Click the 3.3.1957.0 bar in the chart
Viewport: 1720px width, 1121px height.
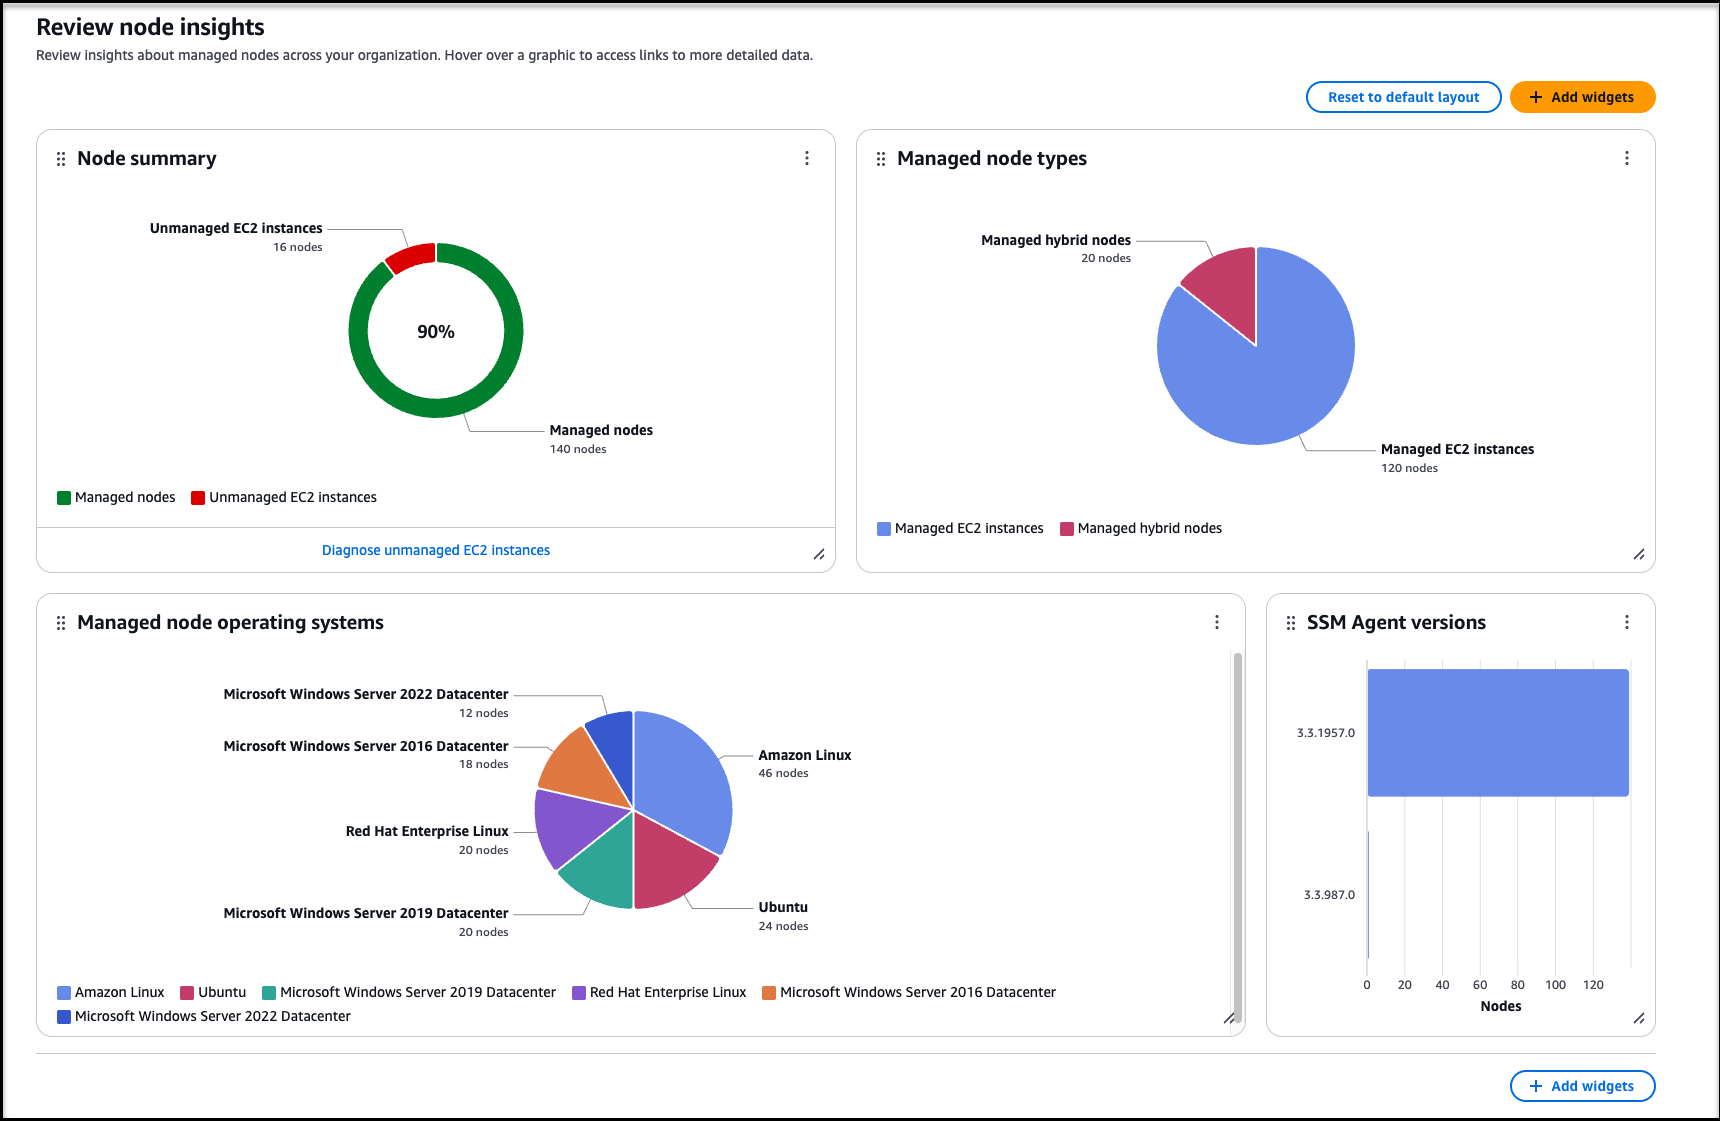point(1497,731)
